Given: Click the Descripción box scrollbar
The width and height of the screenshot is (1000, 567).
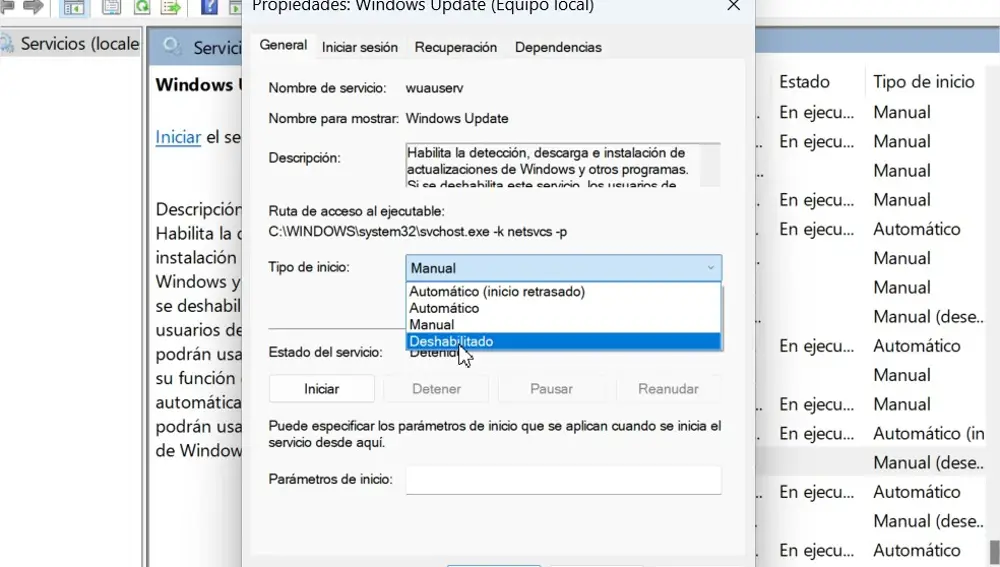Looking at the screenshot, I should coord(710,165).
